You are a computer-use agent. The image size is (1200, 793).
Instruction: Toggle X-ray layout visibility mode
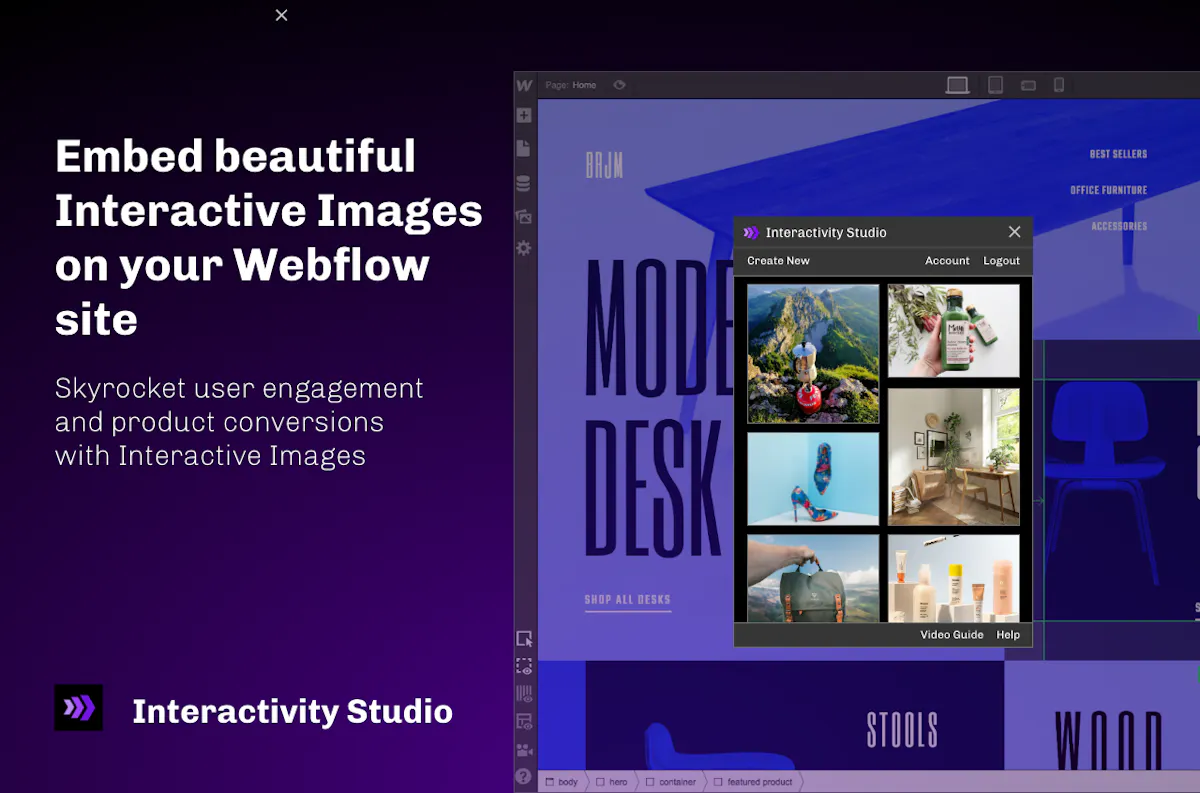click(x=524, y=721)
